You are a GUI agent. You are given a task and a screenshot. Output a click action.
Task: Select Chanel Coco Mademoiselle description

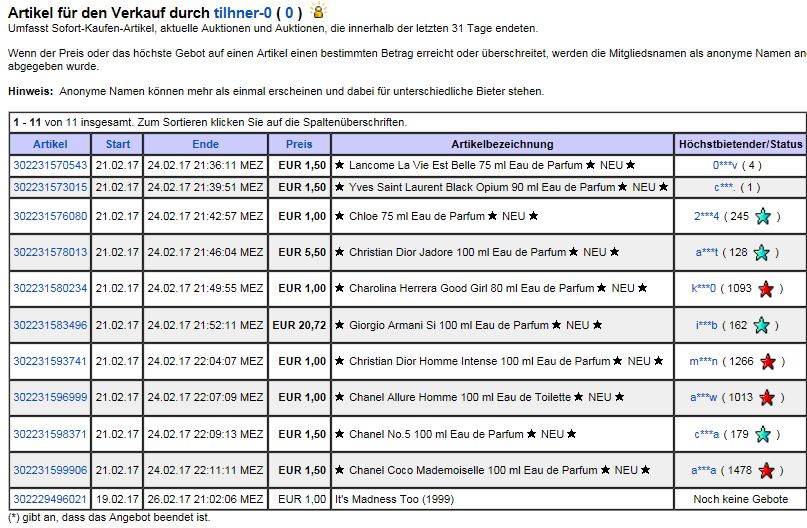coord(493,470)
